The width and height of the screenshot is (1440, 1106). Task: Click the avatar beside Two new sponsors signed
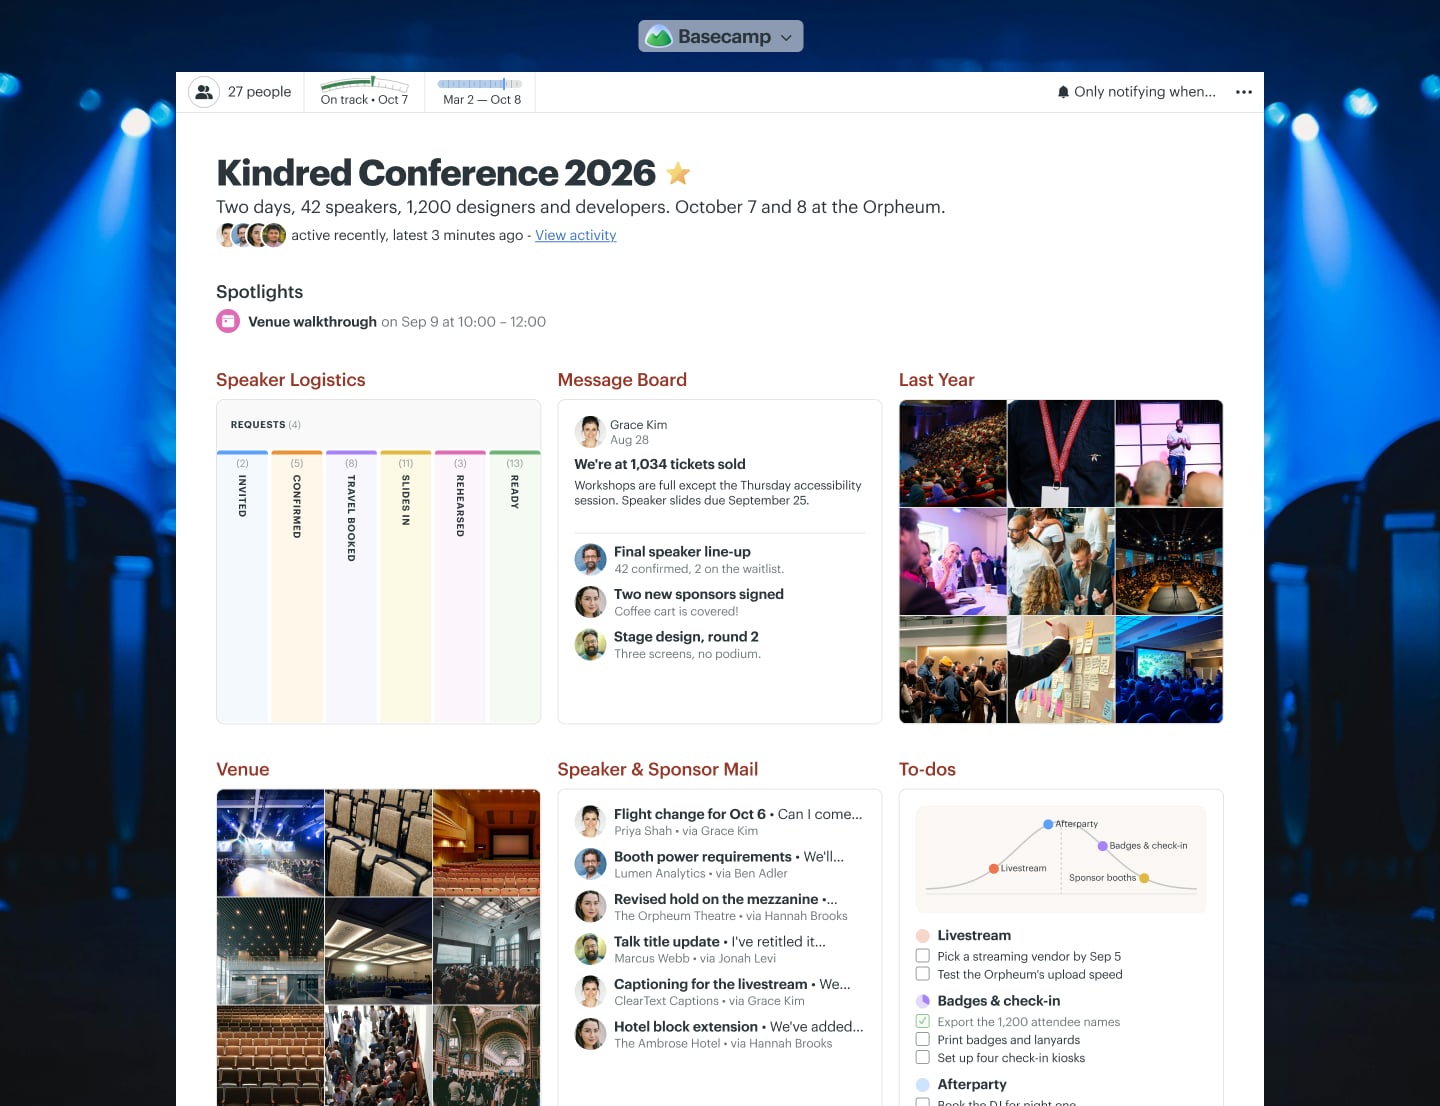(590, 602)
